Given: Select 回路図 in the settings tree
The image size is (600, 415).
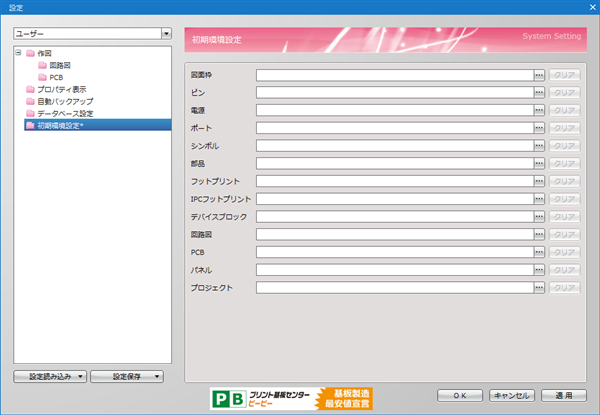Looking at the screenshot, I should click(x=59, y=65).
